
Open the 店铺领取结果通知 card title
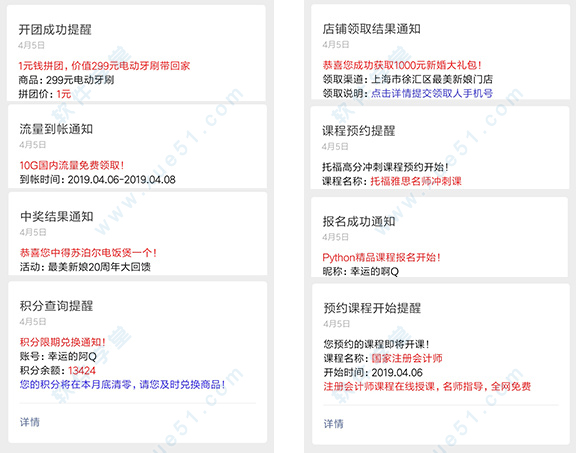371,29
